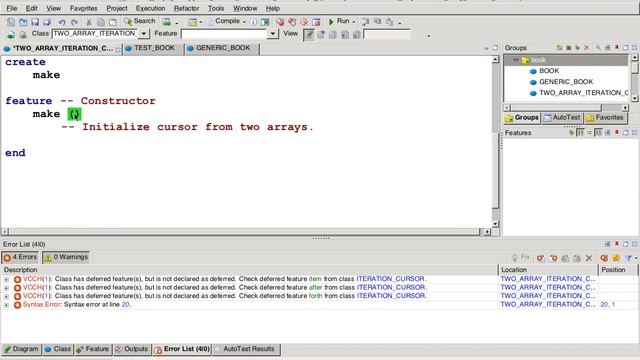
Task: Expand the VCCH forth error row
Action: click(6, 296)
